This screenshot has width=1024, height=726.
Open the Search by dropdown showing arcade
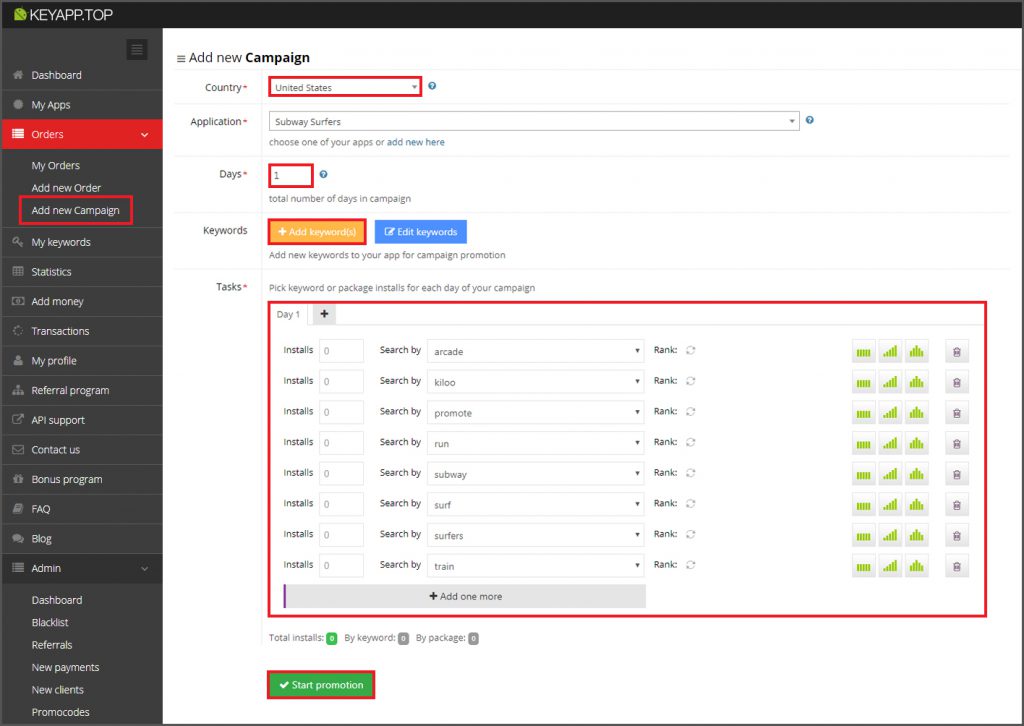[x=536, y=351]
